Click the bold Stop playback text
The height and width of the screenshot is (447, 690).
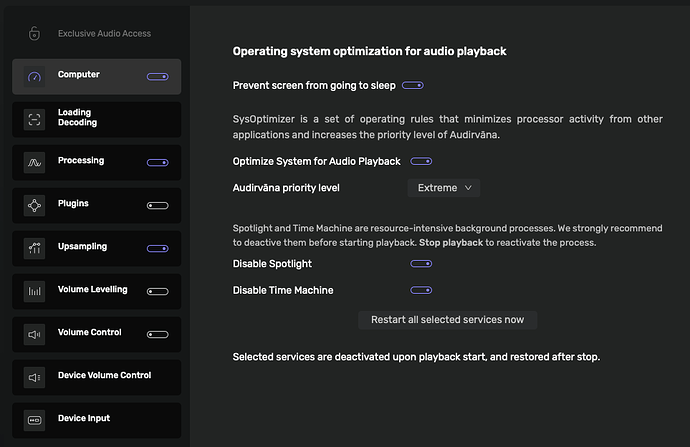(x=451, y=243)
